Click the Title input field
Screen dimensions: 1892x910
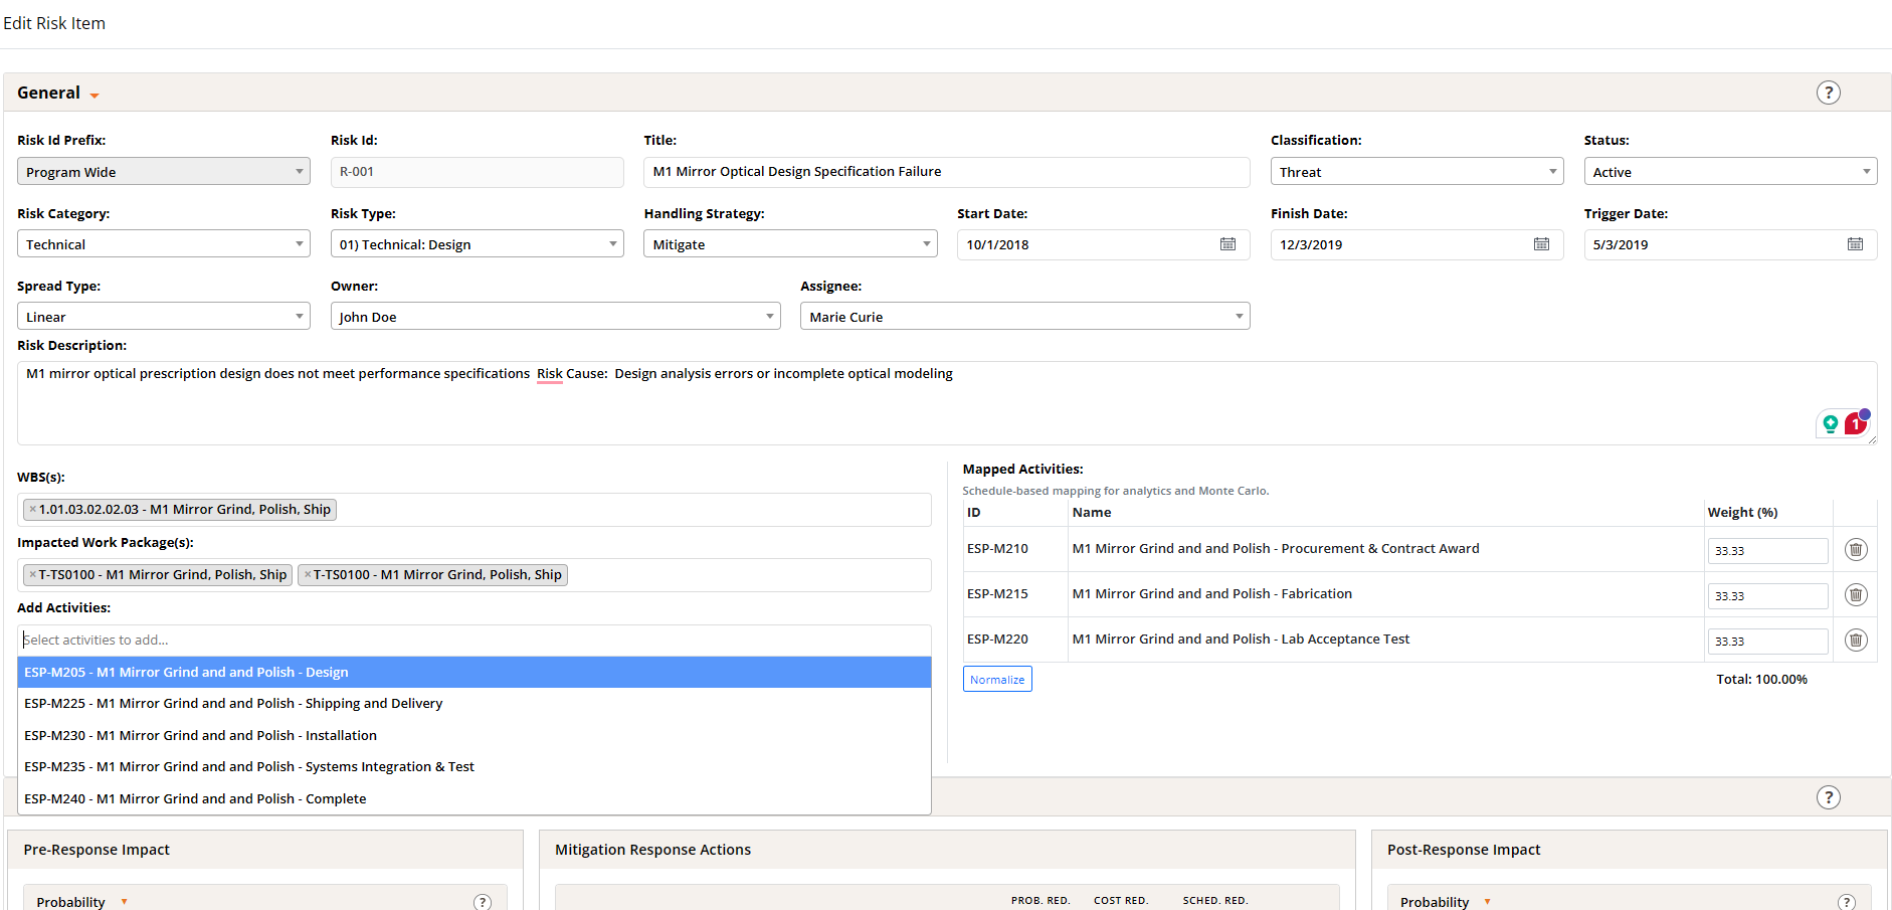[946, 171]
